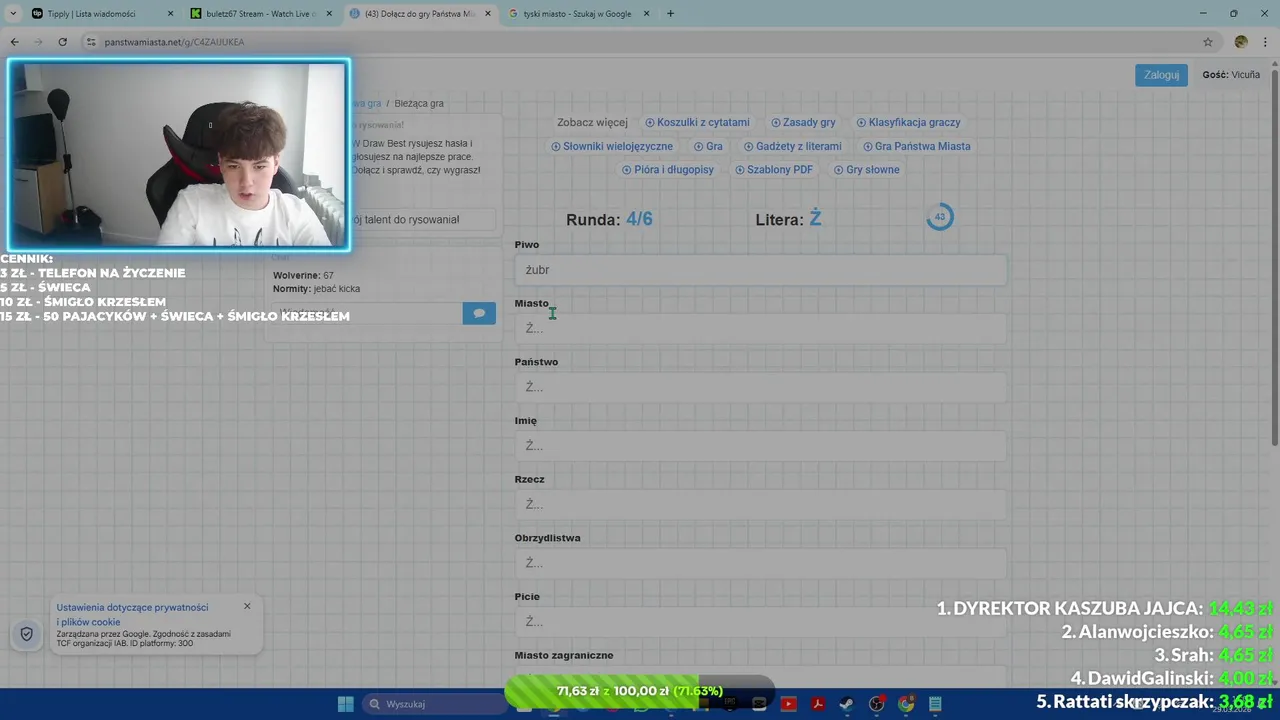Image resolution: width=1280 pixels, height=720 pixels.
Task: Send chat message with speech bubble button
Action: pos(479,313)
